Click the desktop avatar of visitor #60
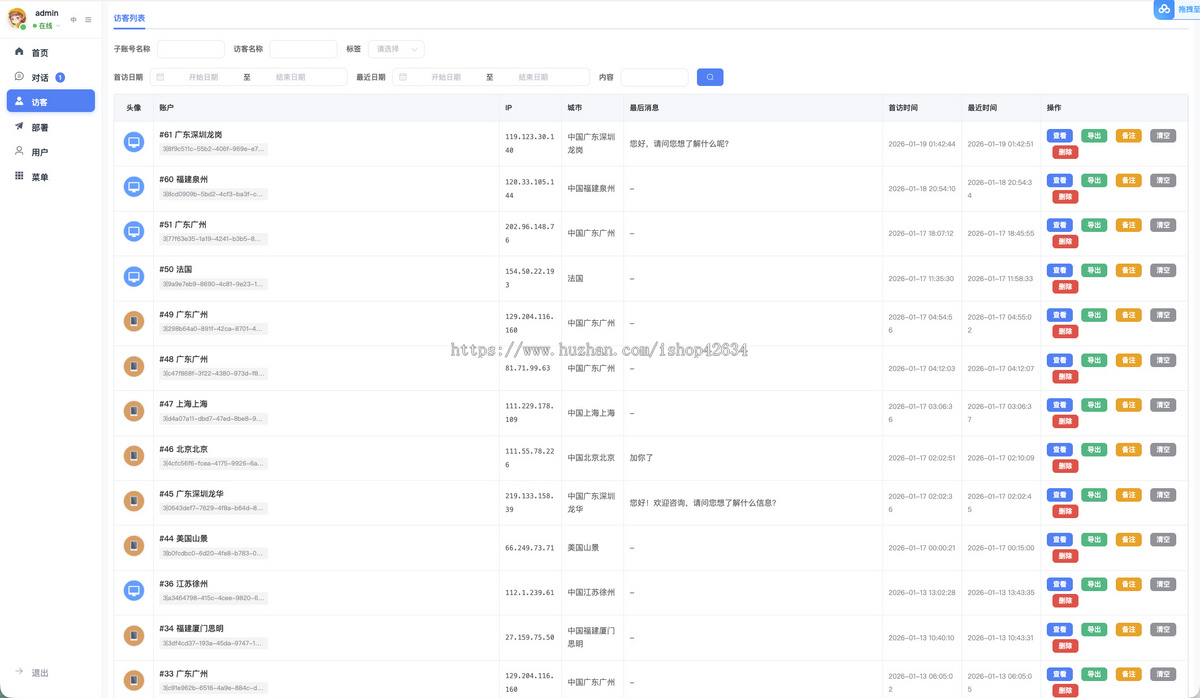The image size is (1200, 698). 133,187
